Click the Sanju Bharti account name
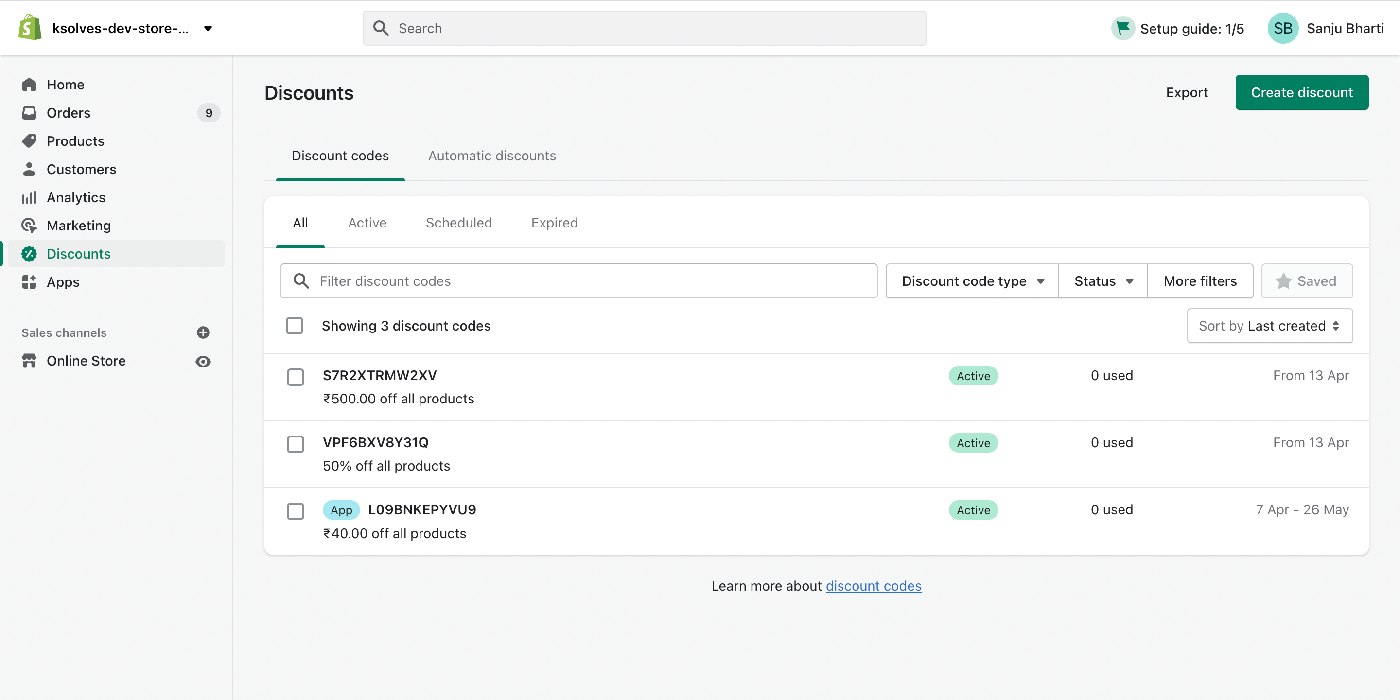Screen dimensions: 1400x700 1345,28
